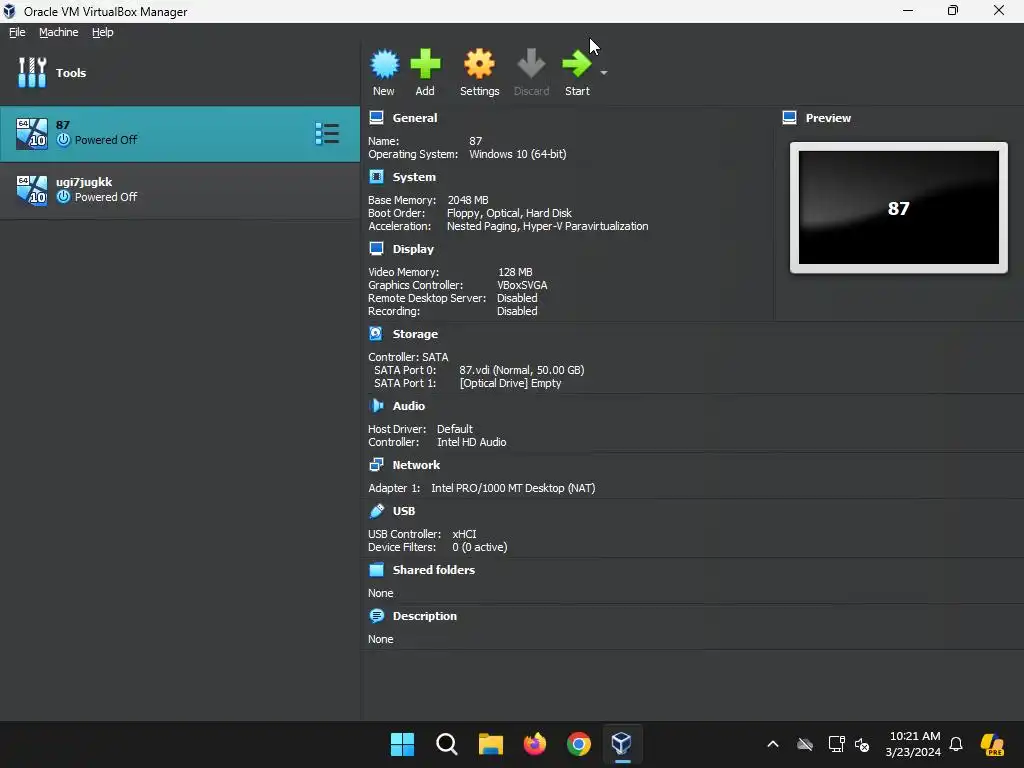The width and height of the screenshot is (1024, 768).
Task: Open the notifications bell
Action: [x=956, y=744]
